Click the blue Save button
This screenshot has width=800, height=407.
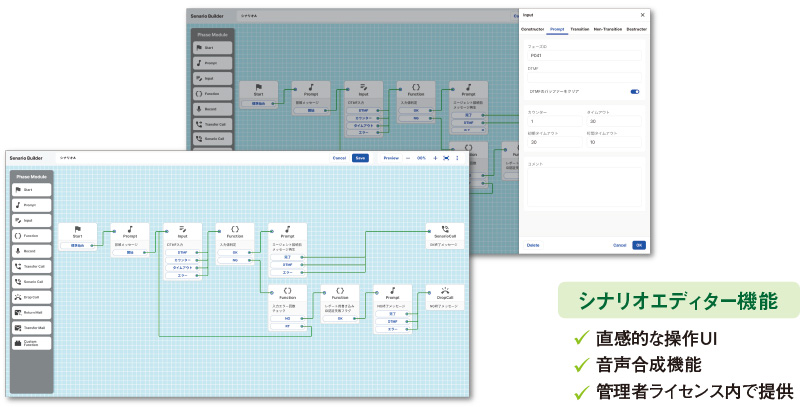click(360, 158)
